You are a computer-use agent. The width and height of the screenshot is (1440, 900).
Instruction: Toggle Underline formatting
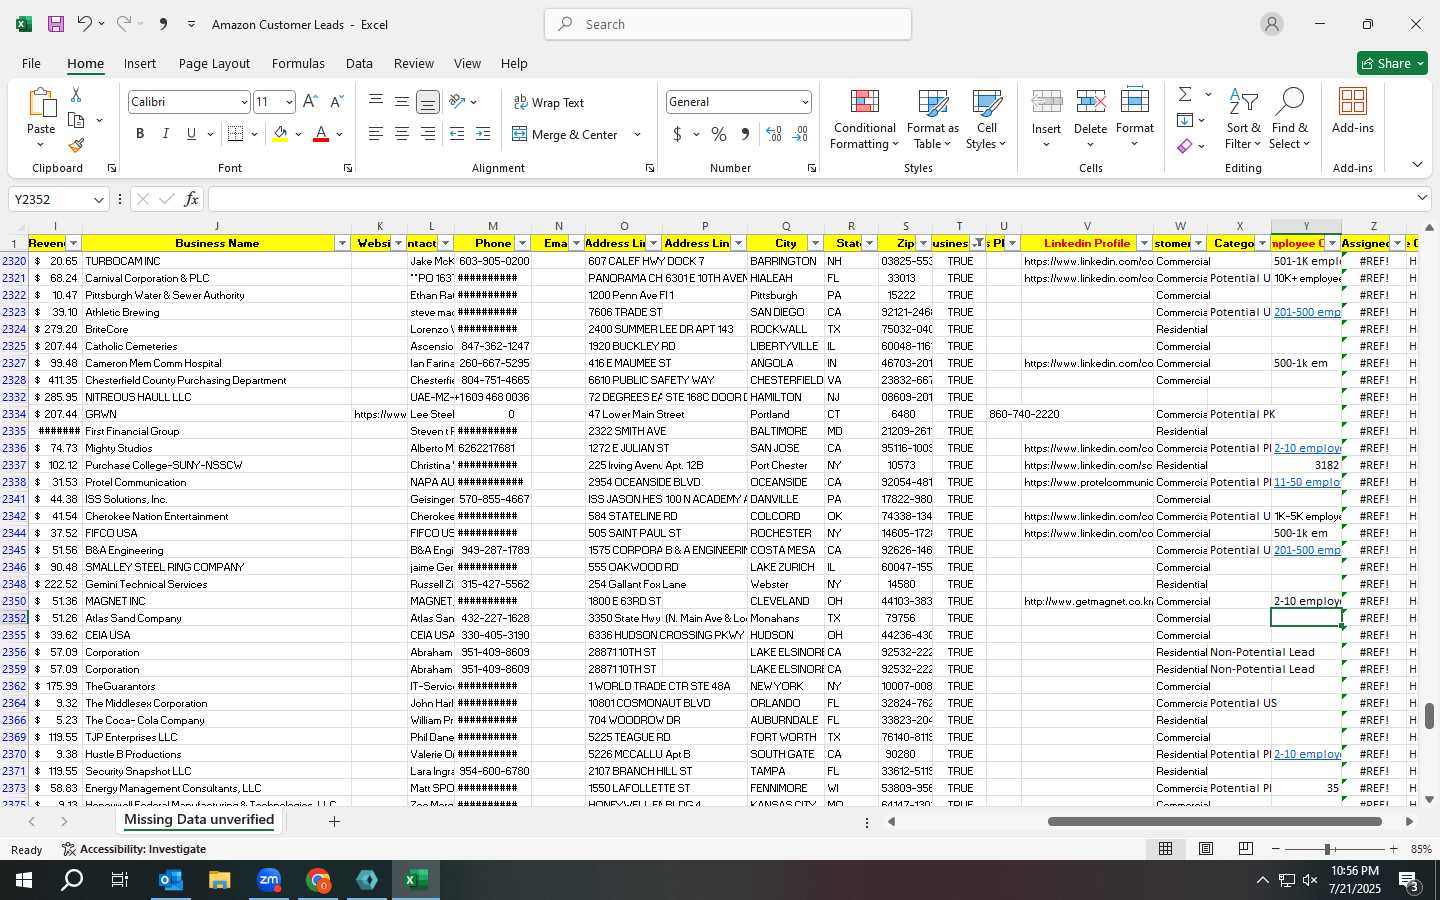[x=191, y=134]
